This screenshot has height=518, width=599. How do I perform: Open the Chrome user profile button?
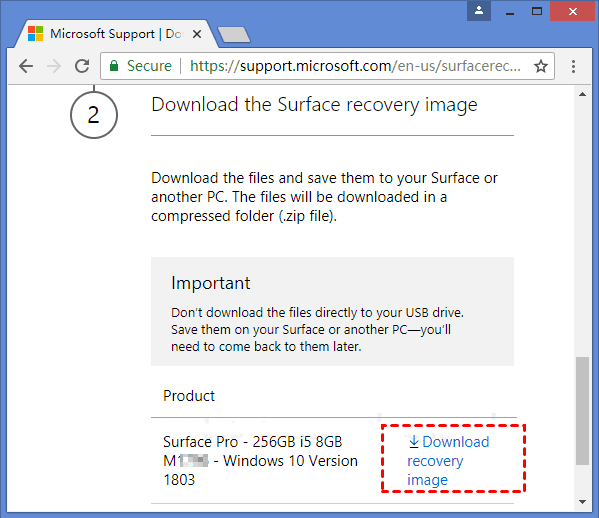click(x=479, y=11)
